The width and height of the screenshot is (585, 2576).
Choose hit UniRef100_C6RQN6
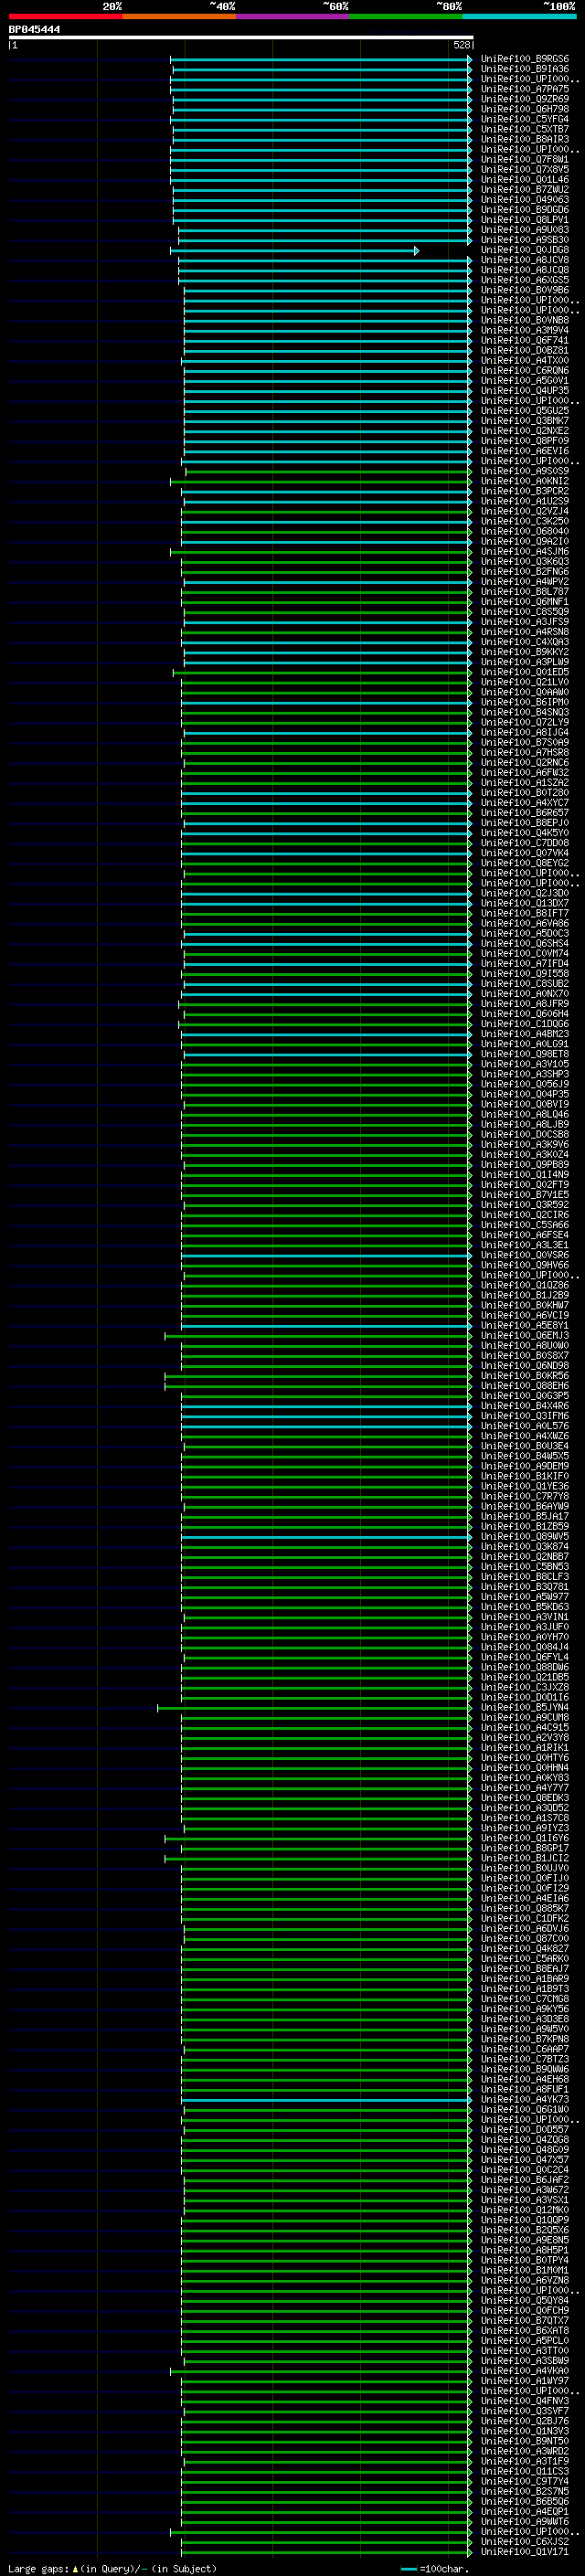(x=525, y=371)
